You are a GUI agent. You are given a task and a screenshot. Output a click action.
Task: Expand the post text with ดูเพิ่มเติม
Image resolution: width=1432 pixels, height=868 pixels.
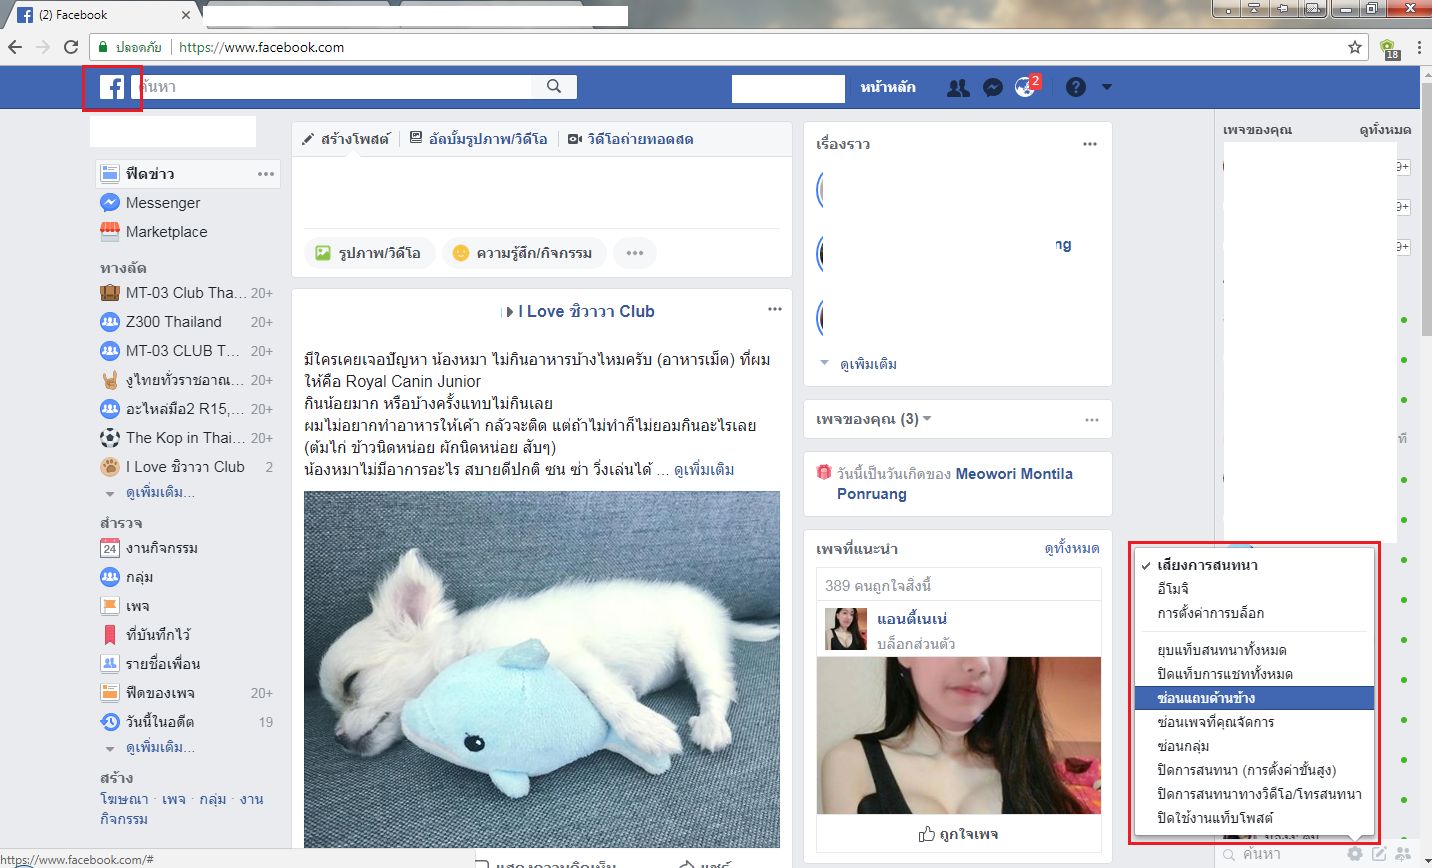click(704, 469)
